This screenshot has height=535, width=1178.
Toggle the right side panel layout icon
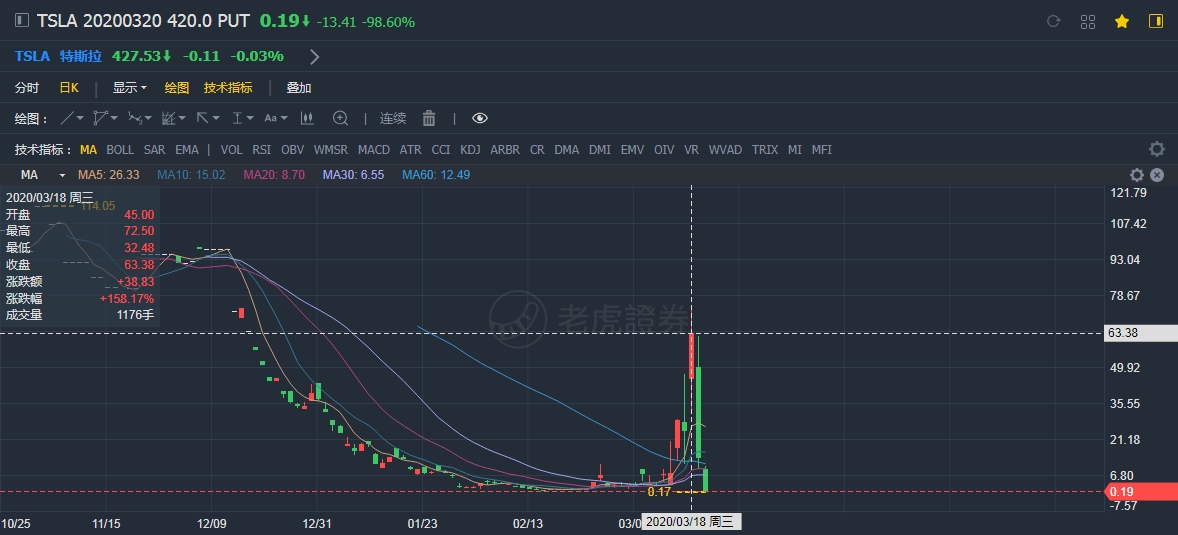1155,22
